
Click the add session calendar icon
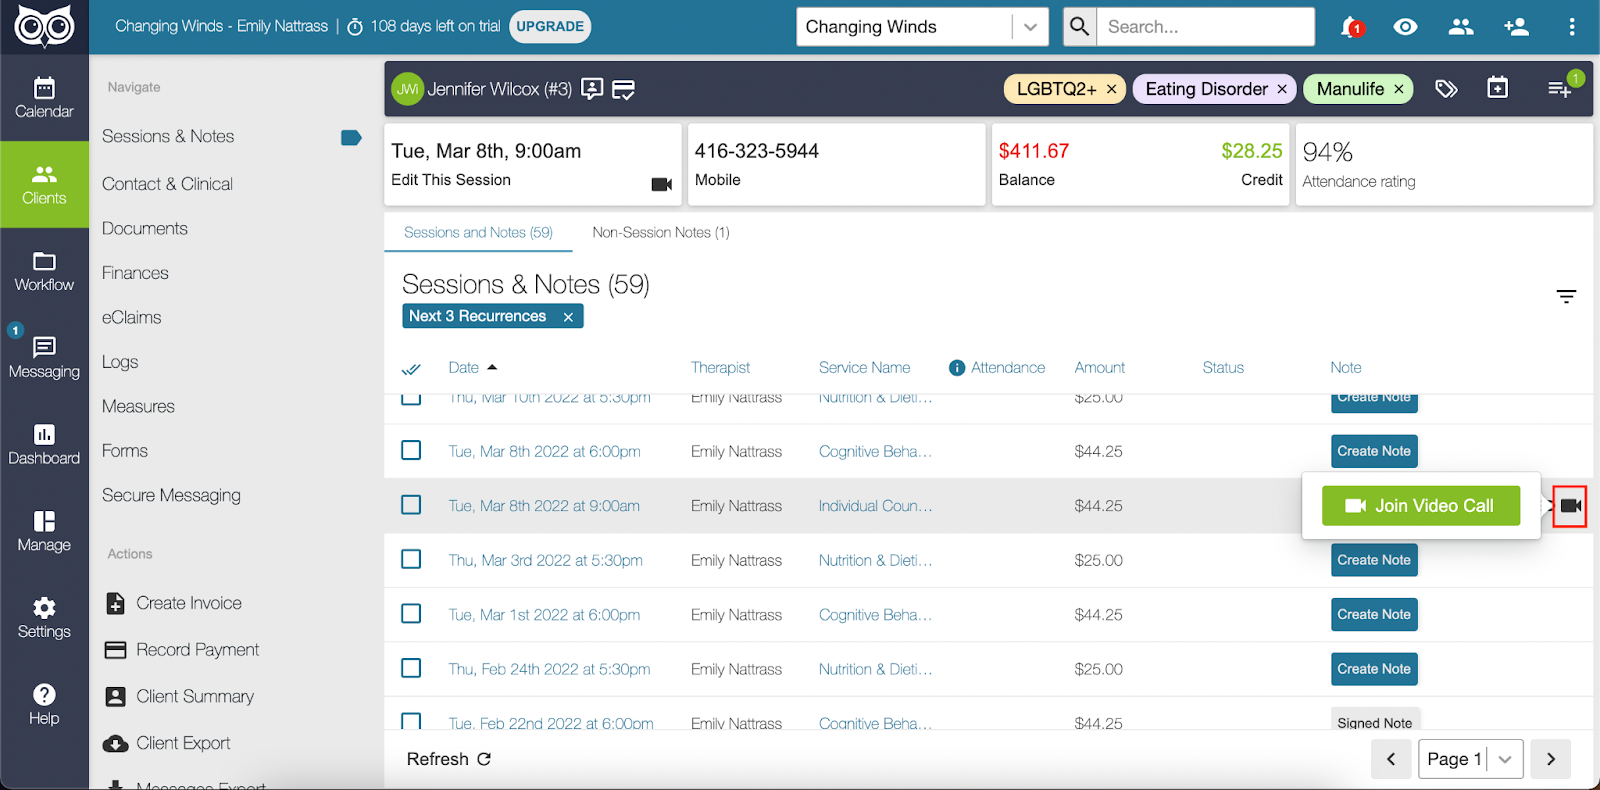coord(1497,88)
